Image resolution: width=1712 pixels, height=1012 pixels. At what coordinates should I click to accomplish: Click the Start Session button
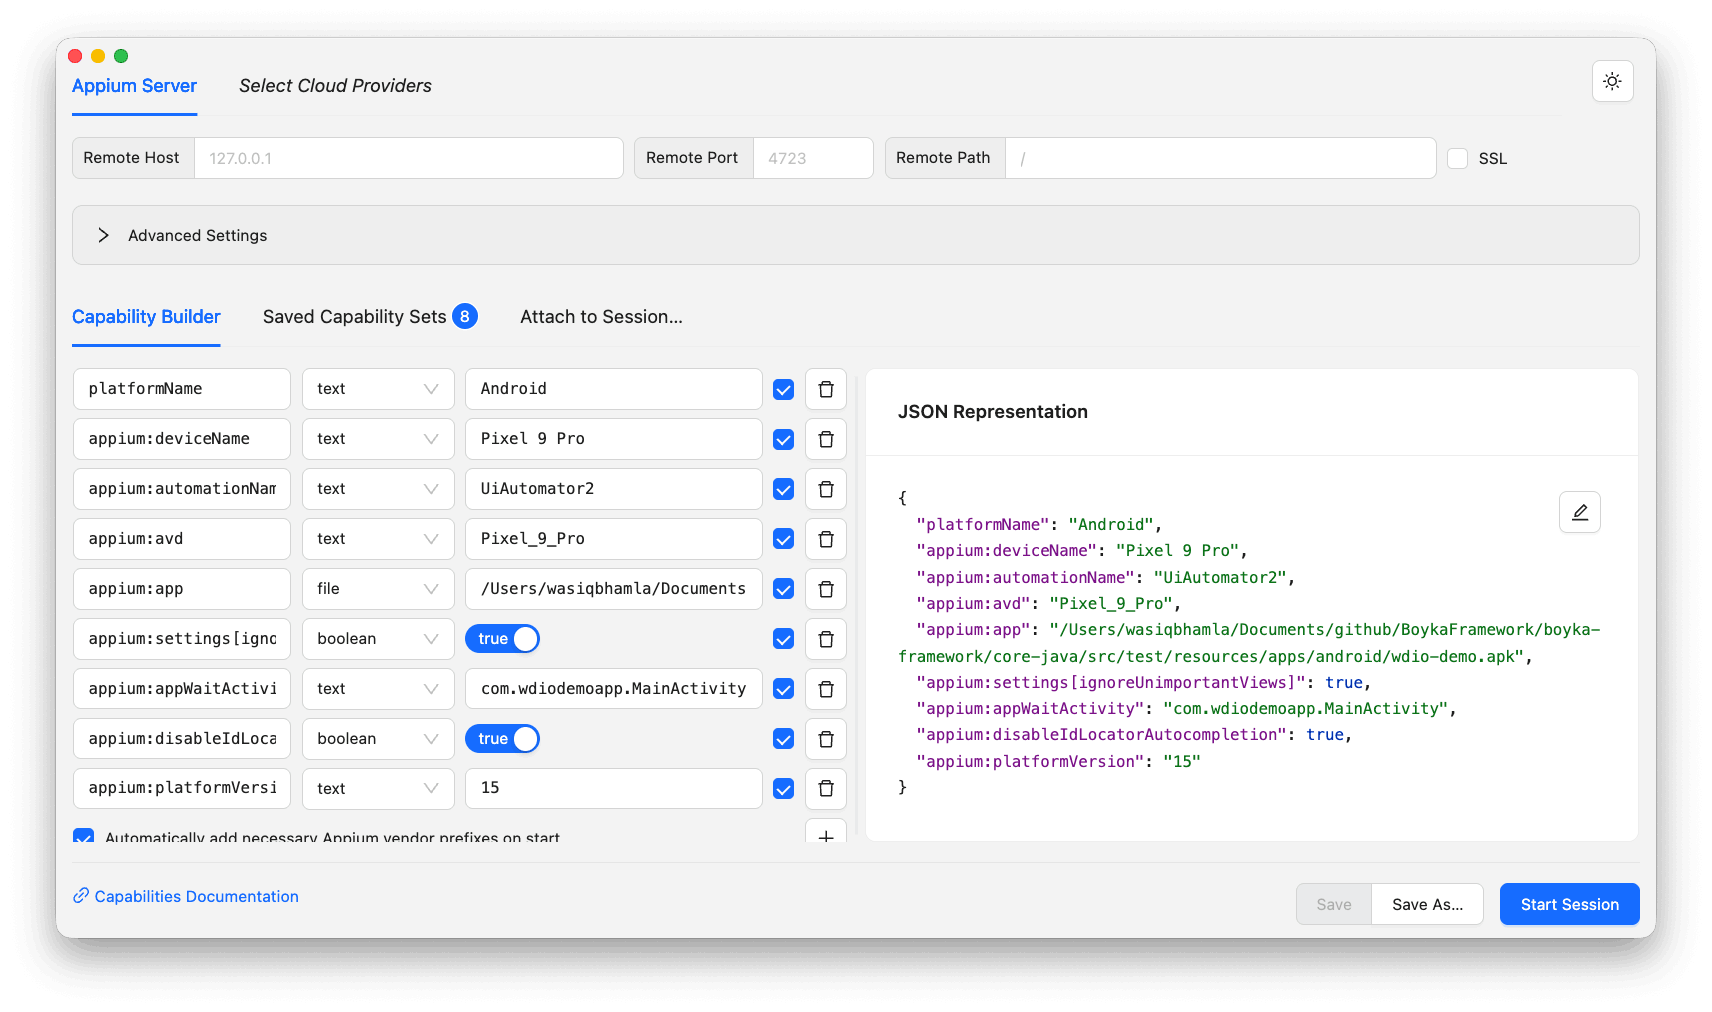click(1568, 903)
